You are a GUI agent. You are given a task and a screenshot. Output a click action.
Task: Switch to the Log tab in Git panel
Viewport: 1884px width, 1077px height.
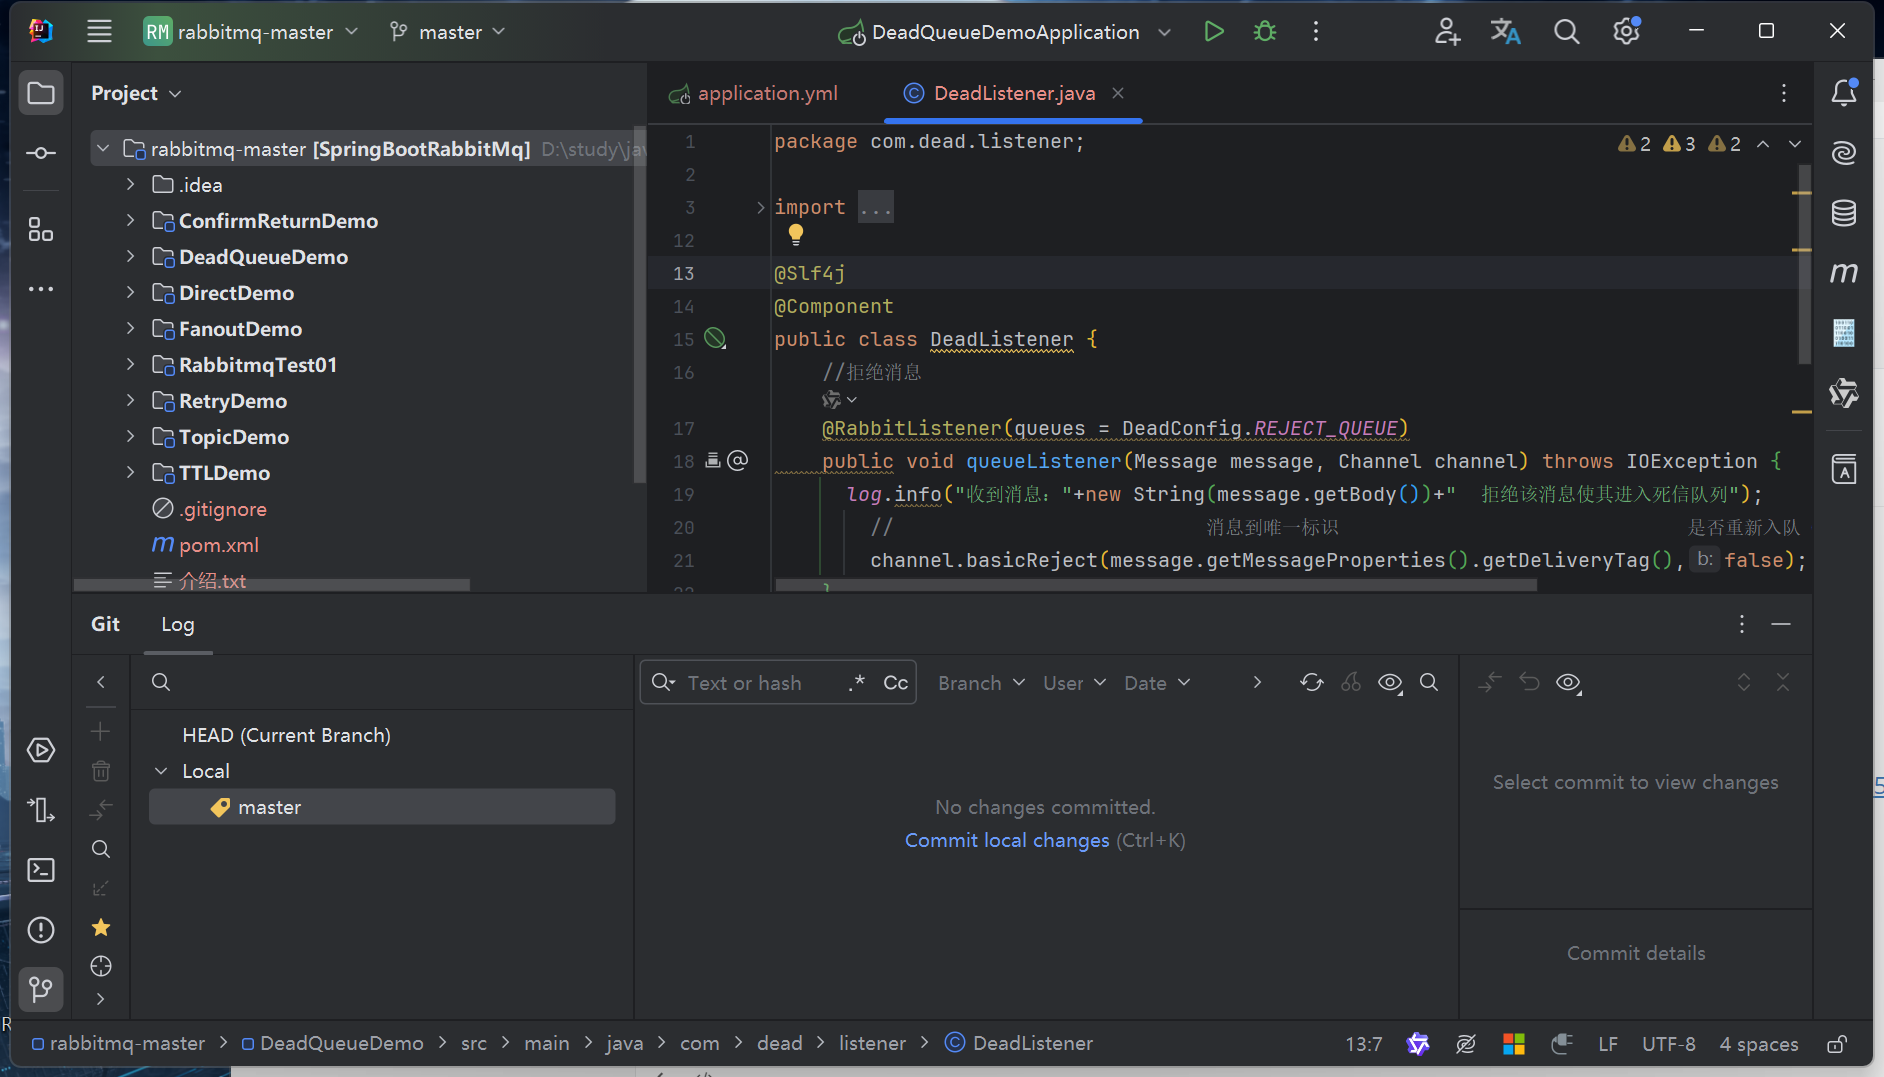pyautogui.click(x=178, y=624)
